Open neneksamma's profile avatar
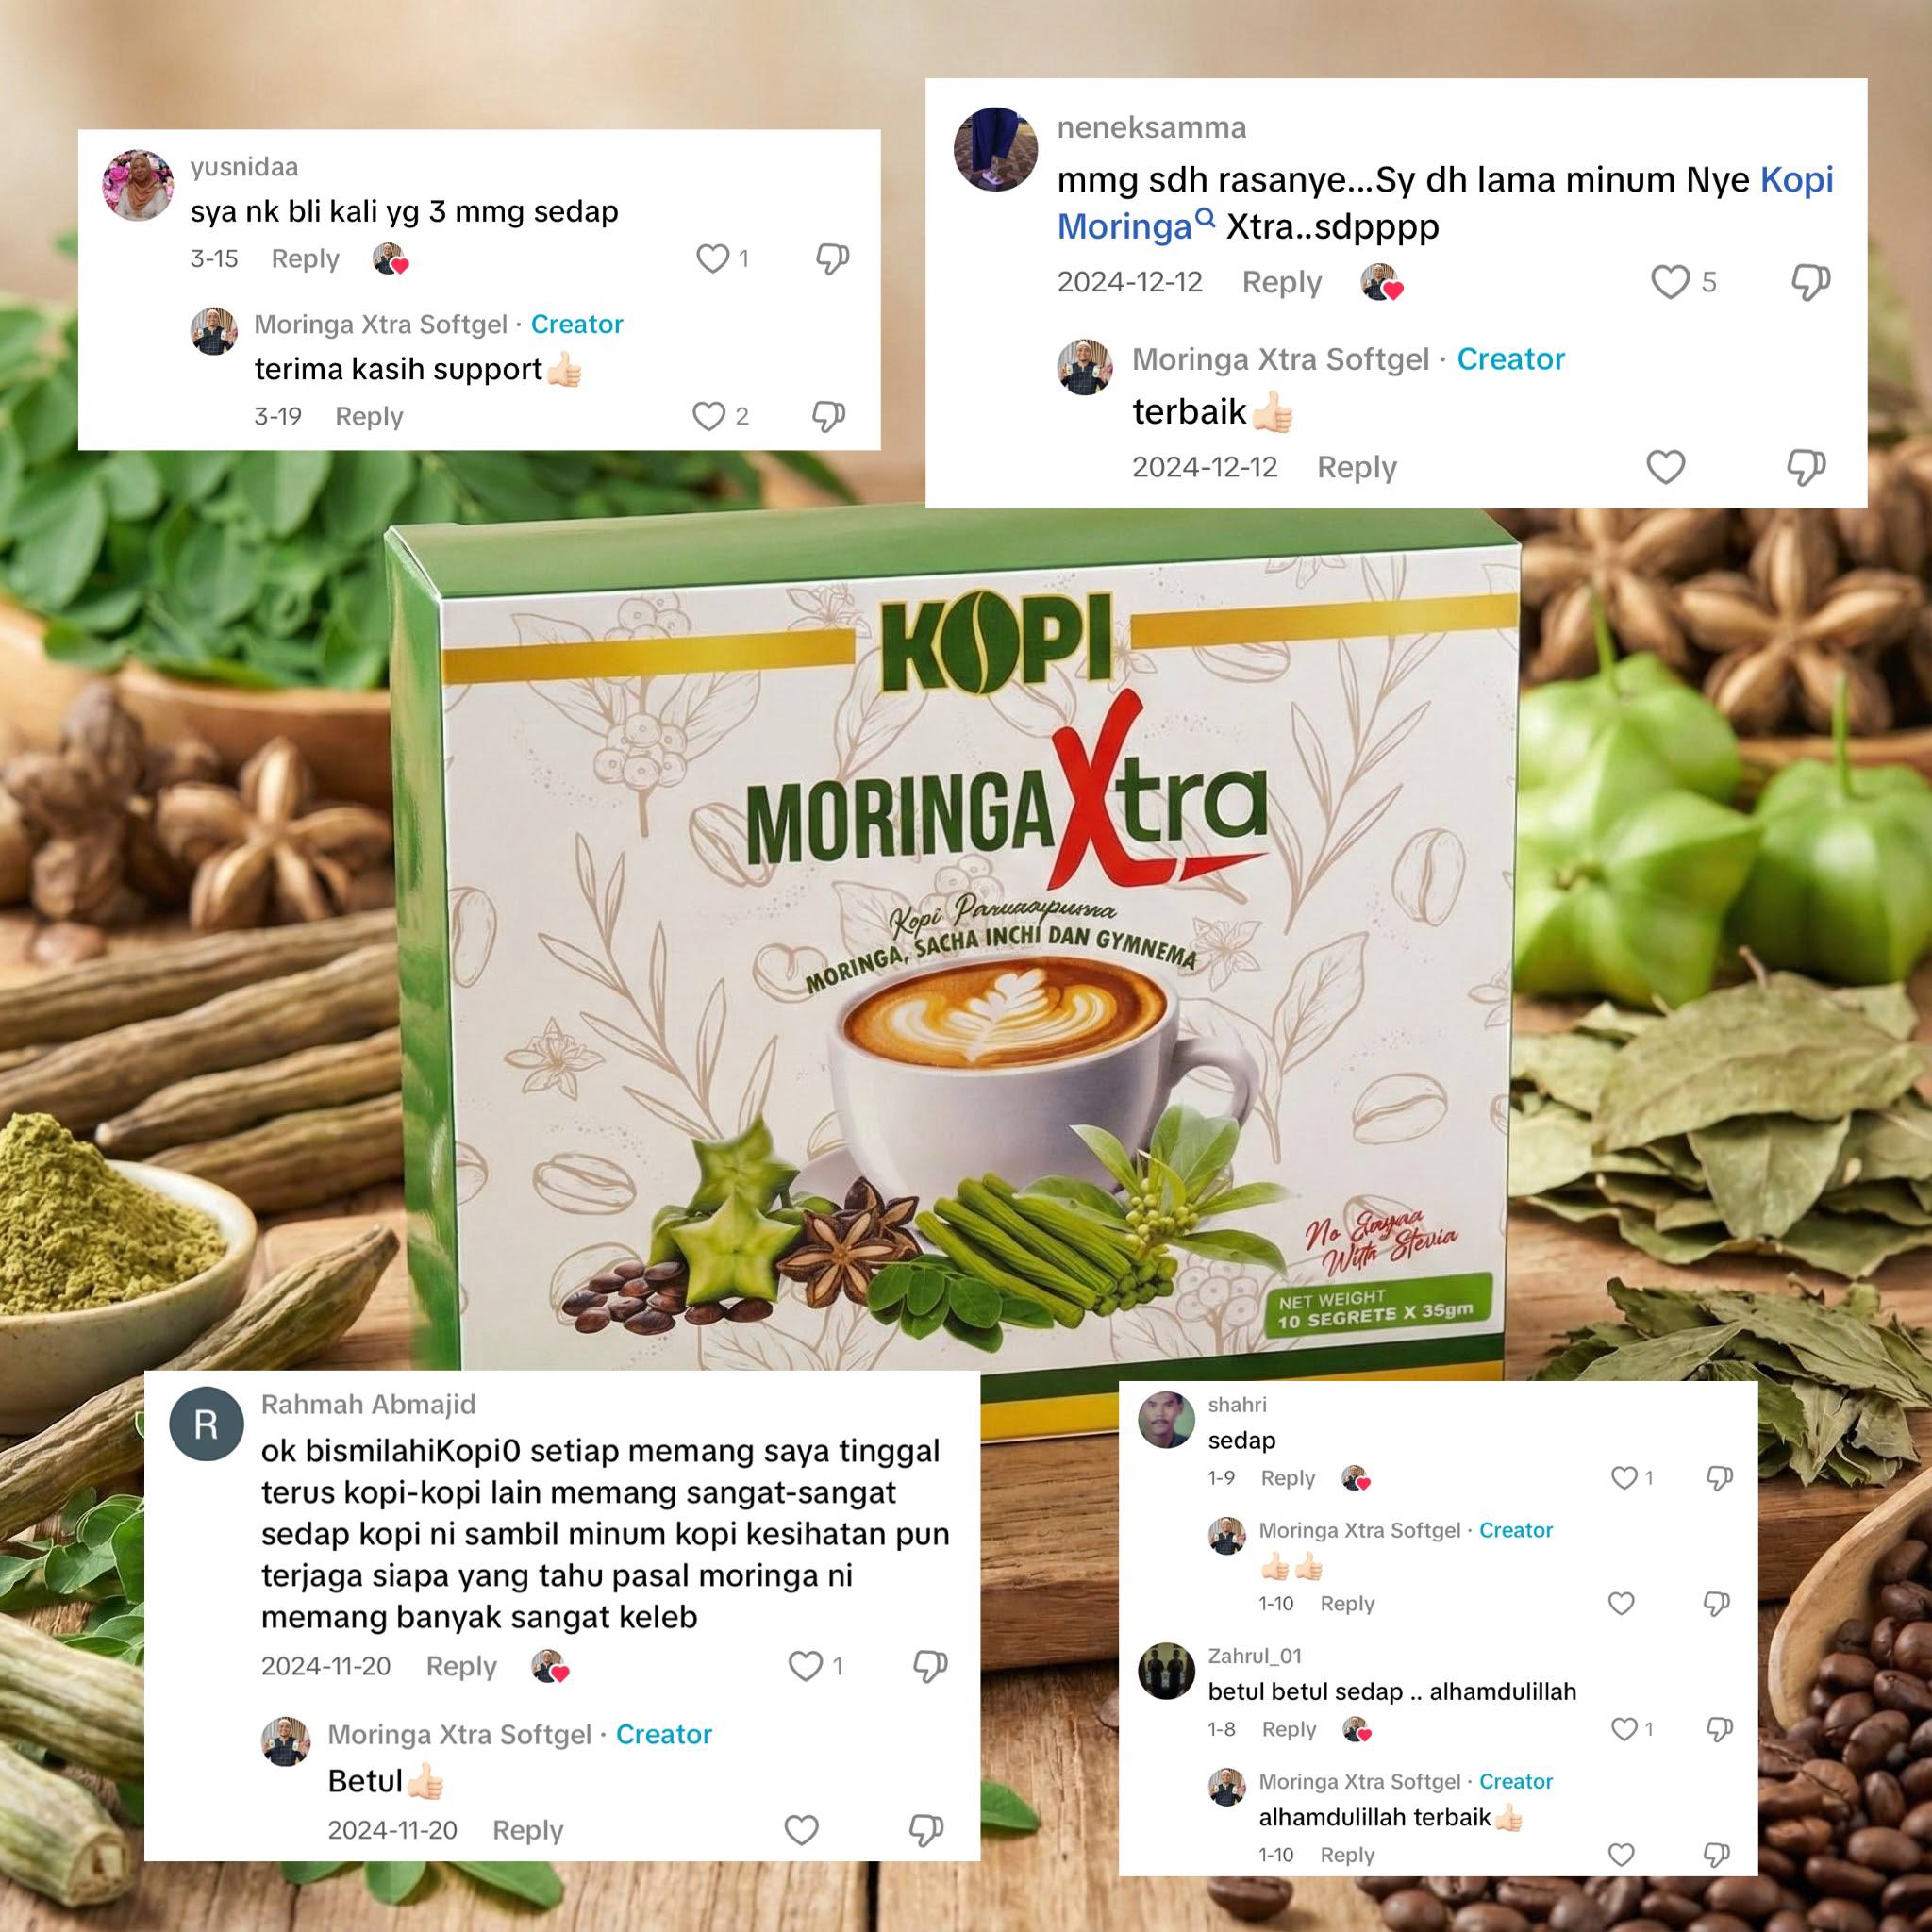 click(995, 149)
